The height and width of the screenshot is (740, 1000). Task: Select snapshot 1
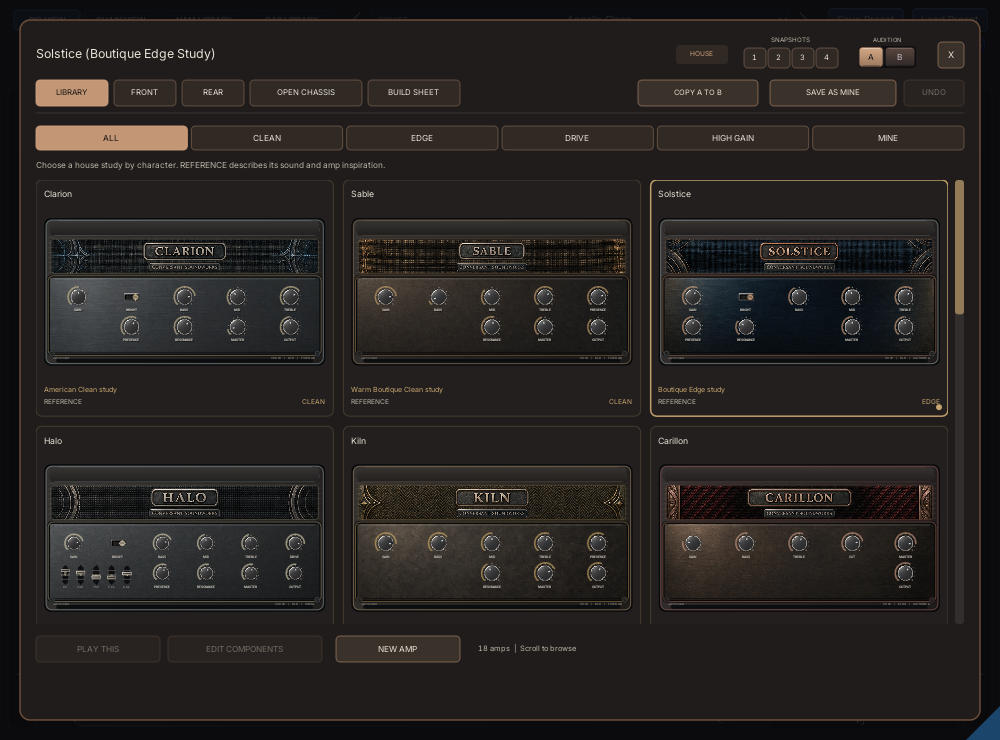click(x=754, y=57)
